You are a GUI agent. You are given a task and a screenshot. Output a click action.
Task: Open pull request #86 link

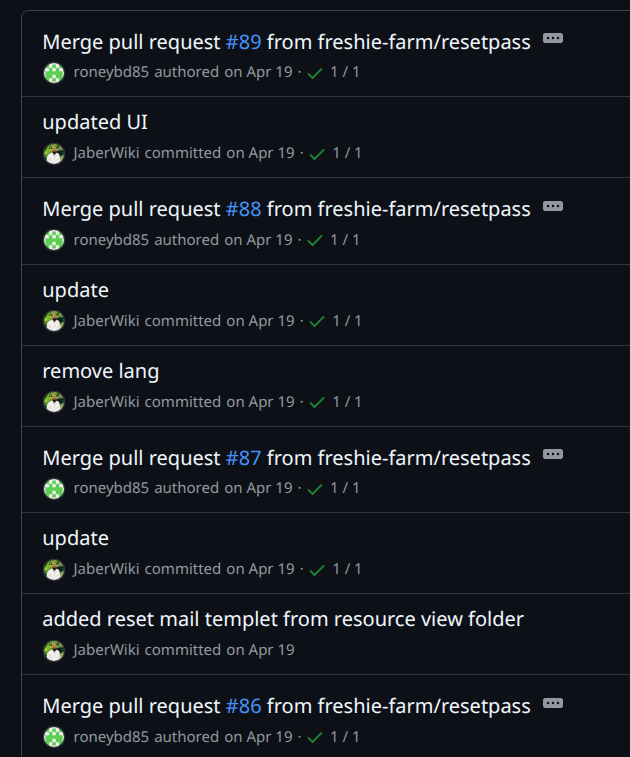point(243,706)
